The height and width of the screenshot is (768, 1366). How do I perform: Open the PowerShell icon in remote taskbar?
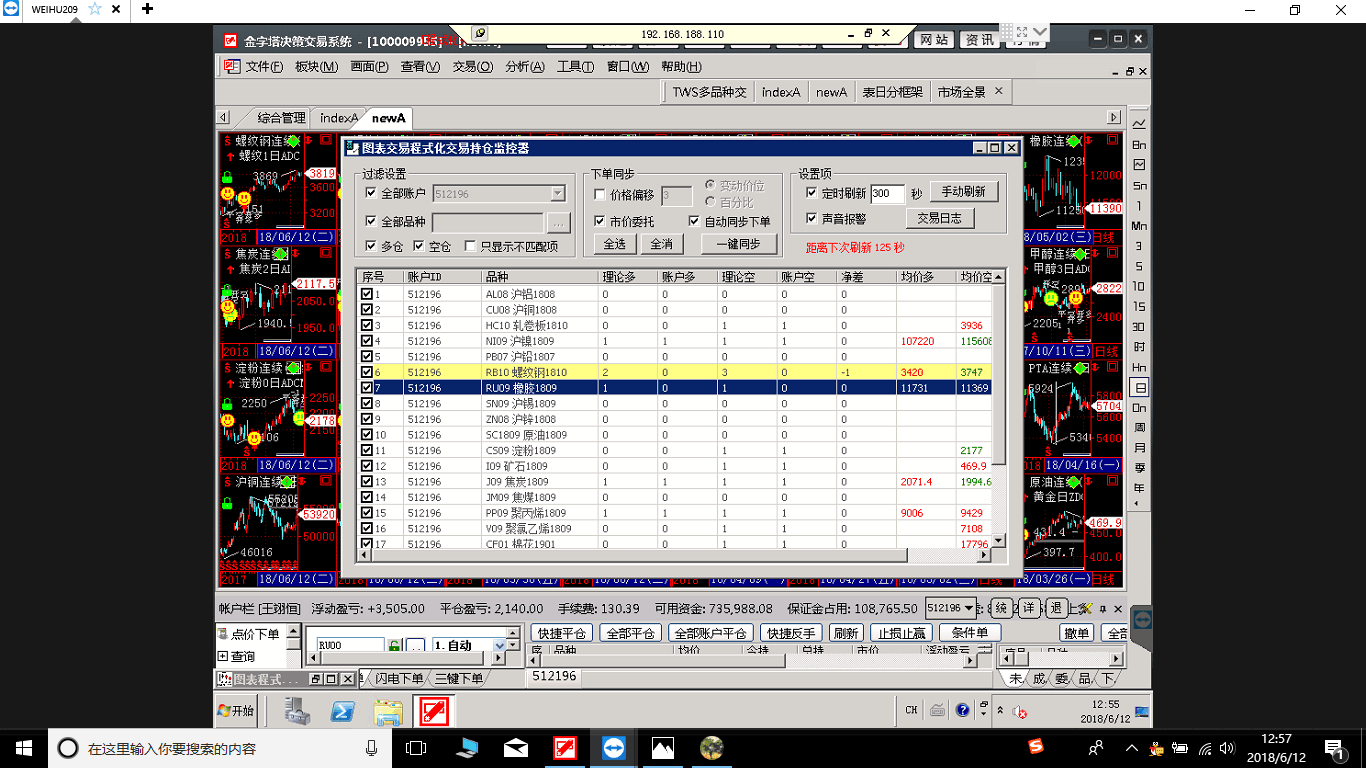[x=343, y=712]
